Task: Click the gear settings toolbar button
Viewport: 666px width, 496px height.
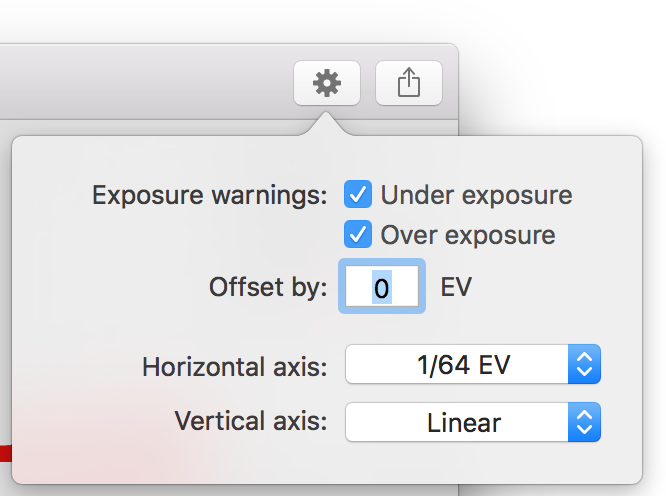Action: tap(327, 83)
